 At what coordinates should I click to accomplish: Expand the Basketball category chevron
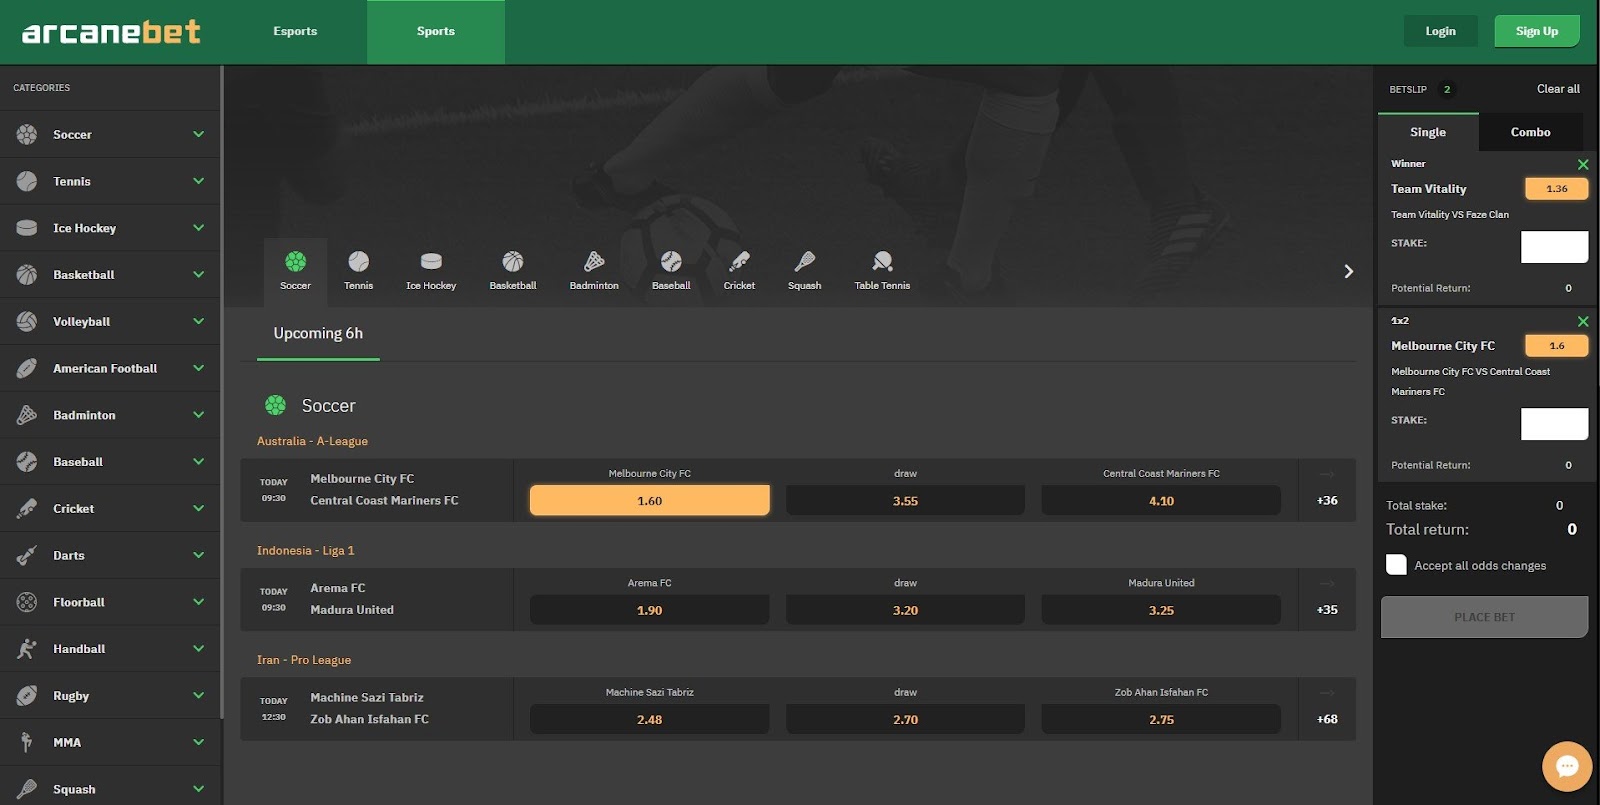pos(198,274)
